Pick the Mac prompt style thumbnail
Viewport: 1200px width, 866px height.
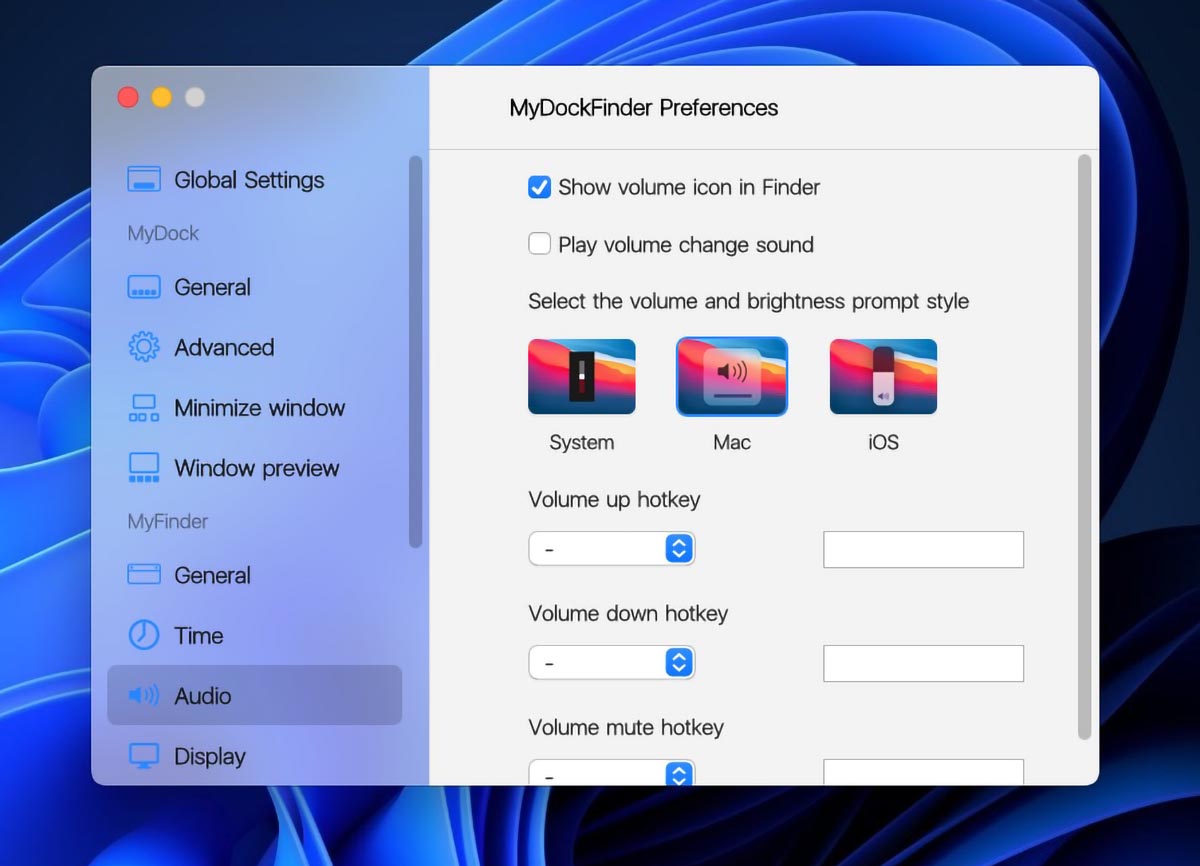point(732,377)
